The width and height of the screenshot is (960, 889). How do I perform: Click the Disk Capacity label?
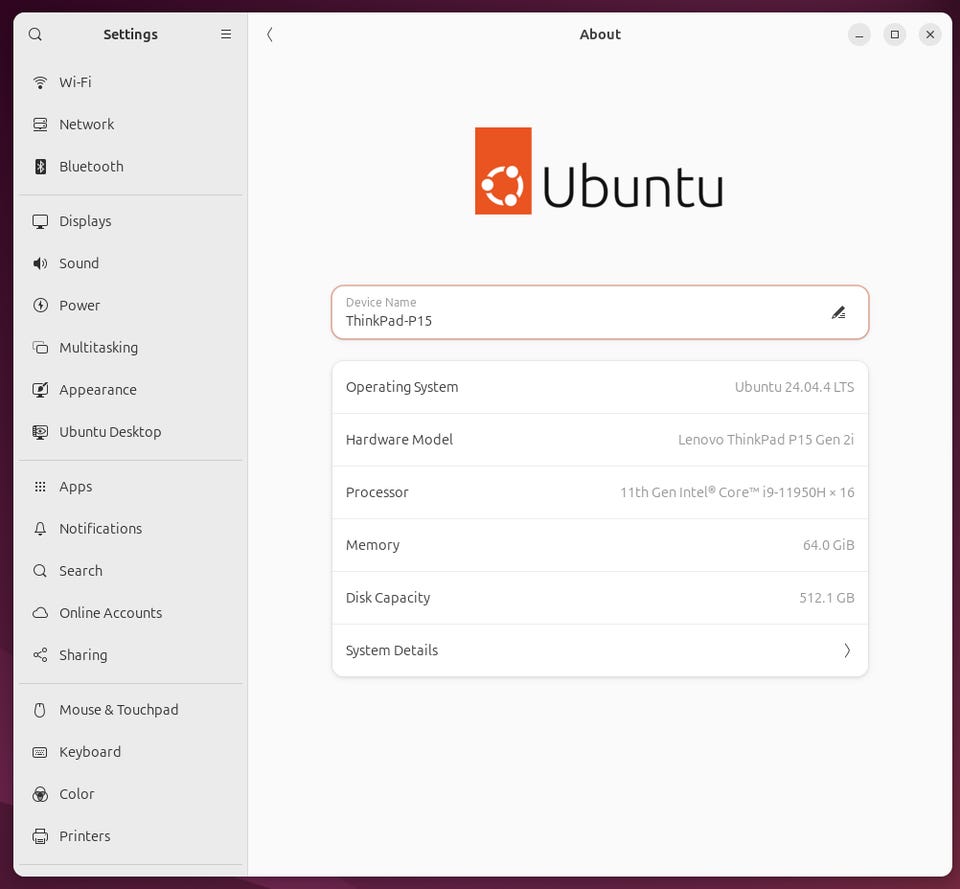tap(388, 598)
